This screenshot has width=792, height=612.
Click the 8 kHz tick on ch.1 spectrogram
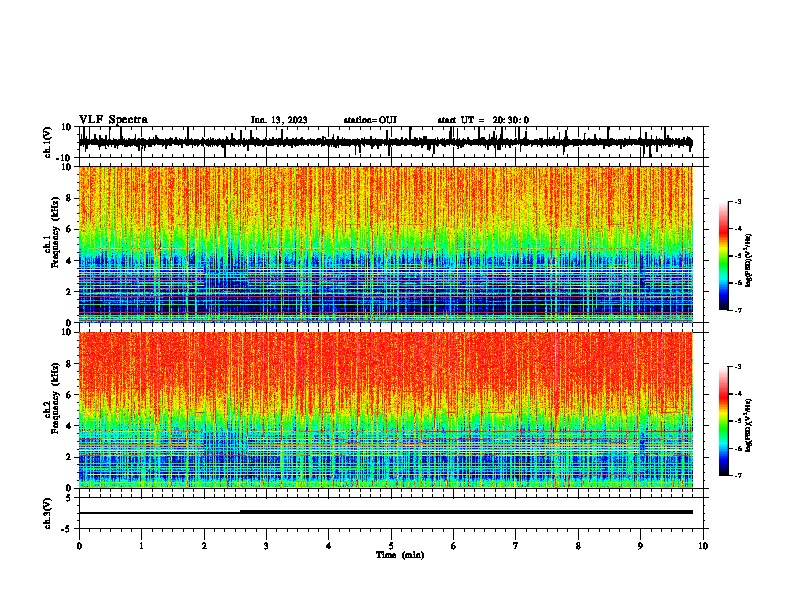click(69, 198)
